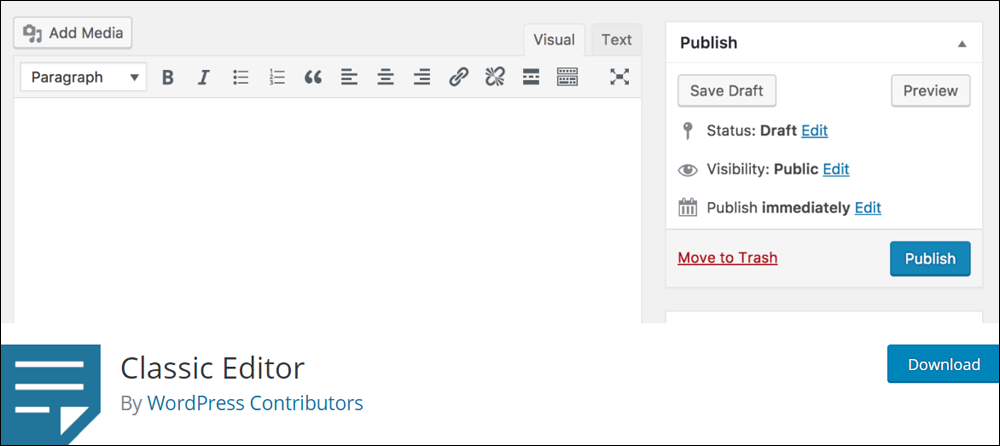This screenshot has height=446, width=1000.
Task: Edit the Visibility setting
Action: tap(836, 169)
